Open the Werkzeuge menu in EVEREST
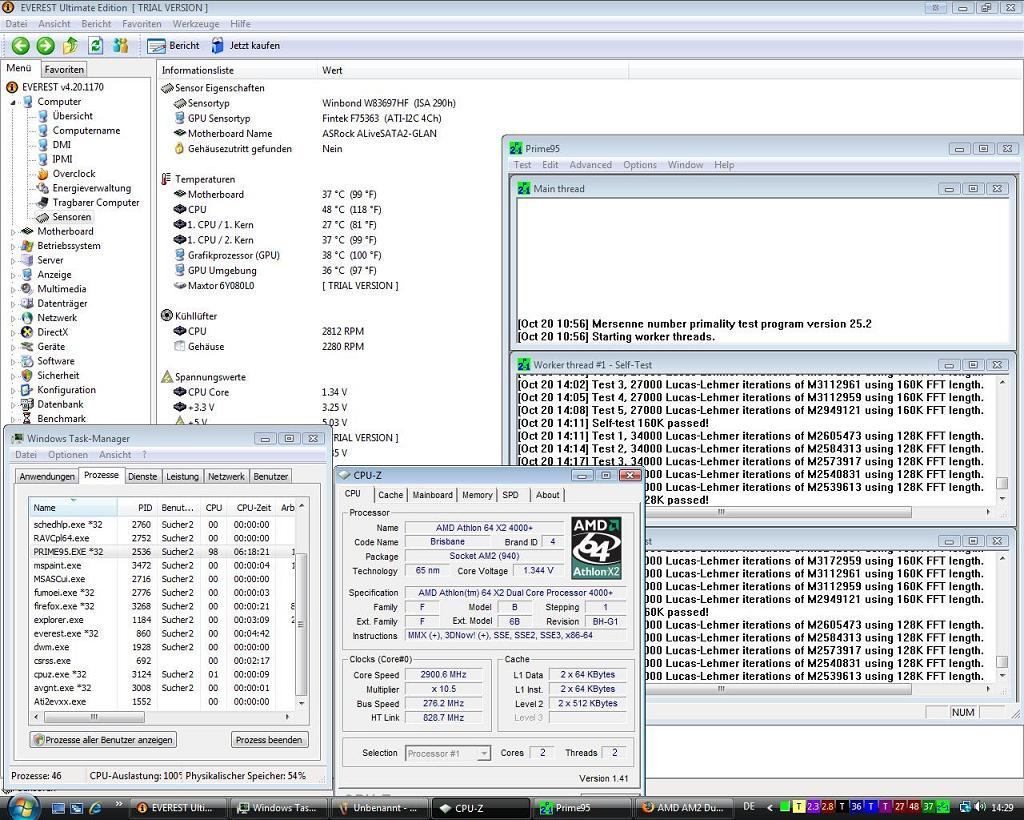Viewport: 1024px width, 820px height. click(x=196, y=24)
